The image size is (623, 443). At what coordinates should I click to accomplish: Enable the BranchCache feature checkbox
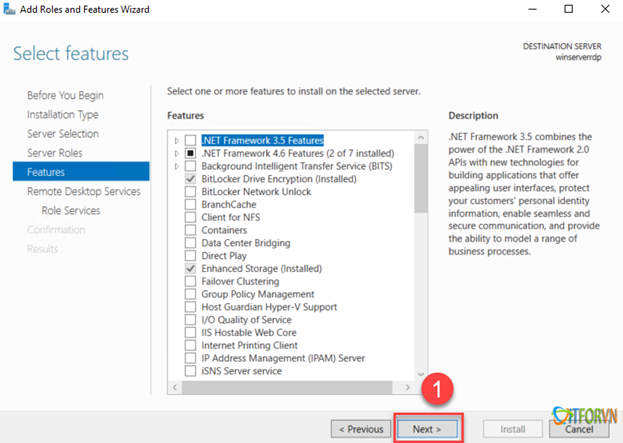(190, 204)
